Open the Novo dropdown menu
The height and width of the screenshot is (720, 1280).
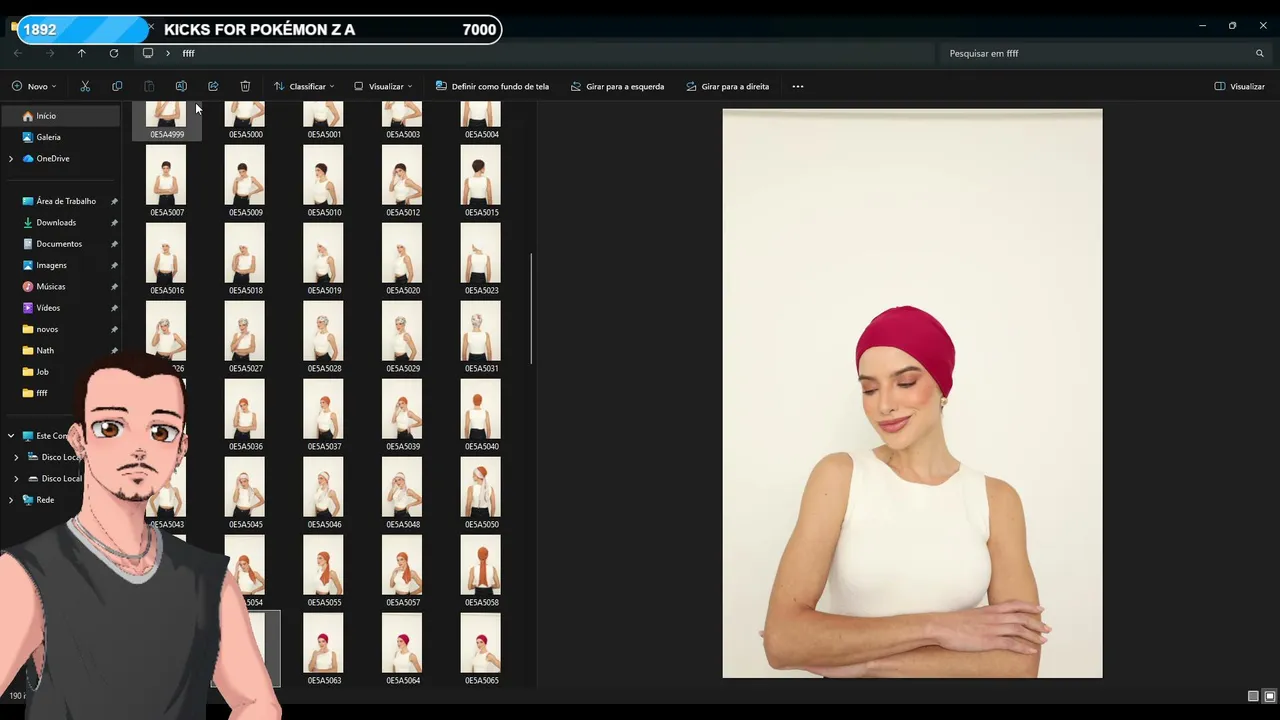34,86
